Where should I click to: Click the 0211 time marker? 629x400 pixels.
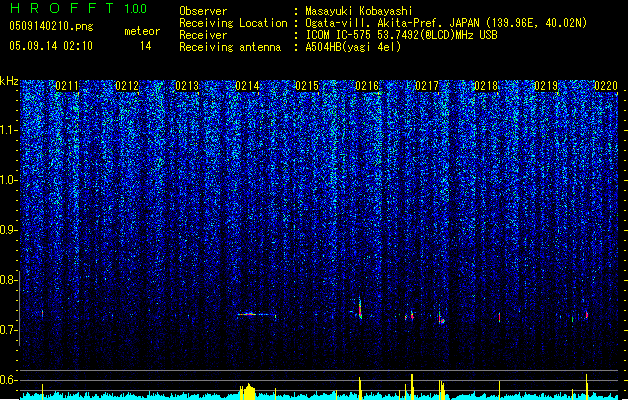(67, 86)
